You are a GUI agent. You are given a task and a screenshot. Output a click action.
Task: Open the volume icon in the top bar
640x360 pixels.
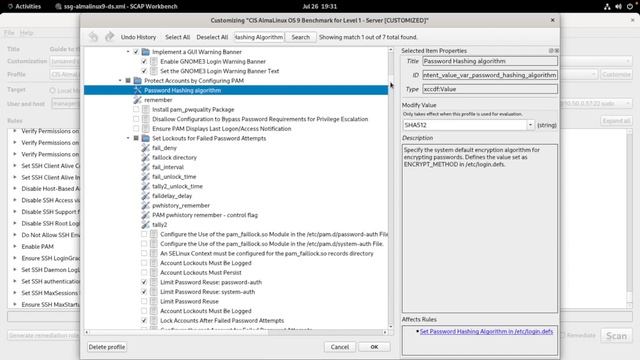pyautogui.click(x=618, y=7)
